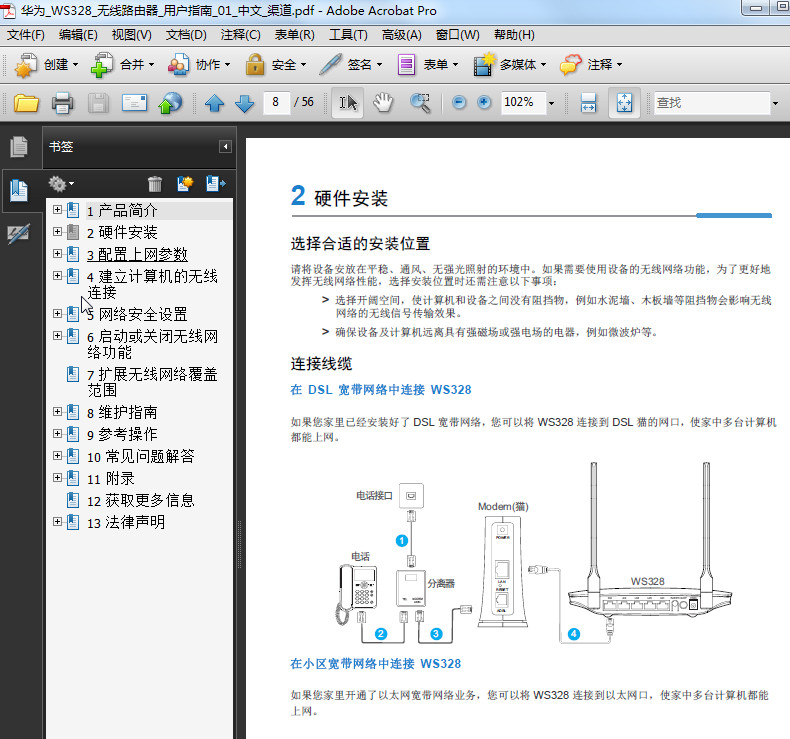The width and height of the screenshot is (790, 739).
Task: Collapse the bookmarks panel arrow button
Action: [x=225, y=147]
